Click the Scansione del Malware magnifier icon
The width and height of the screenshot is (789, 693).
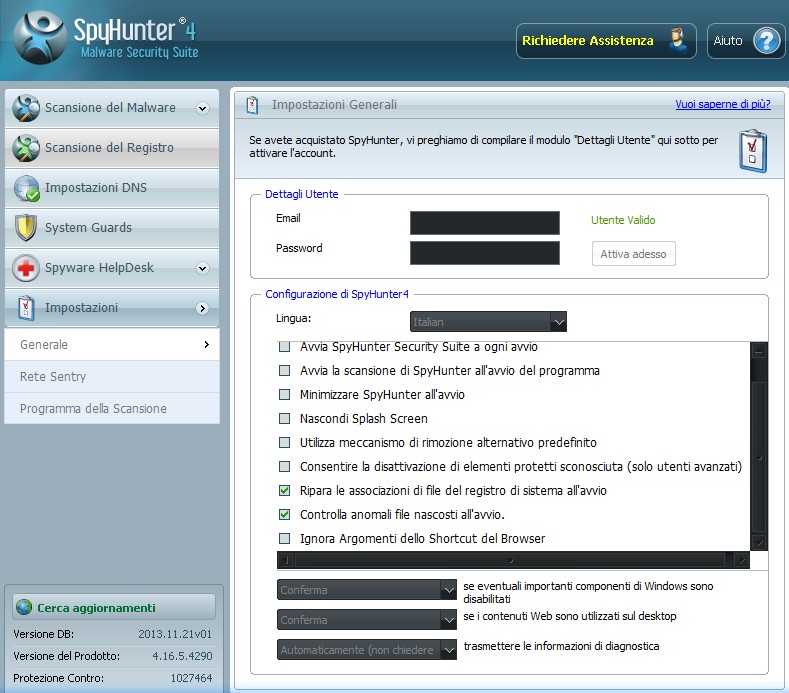point(26,108)
